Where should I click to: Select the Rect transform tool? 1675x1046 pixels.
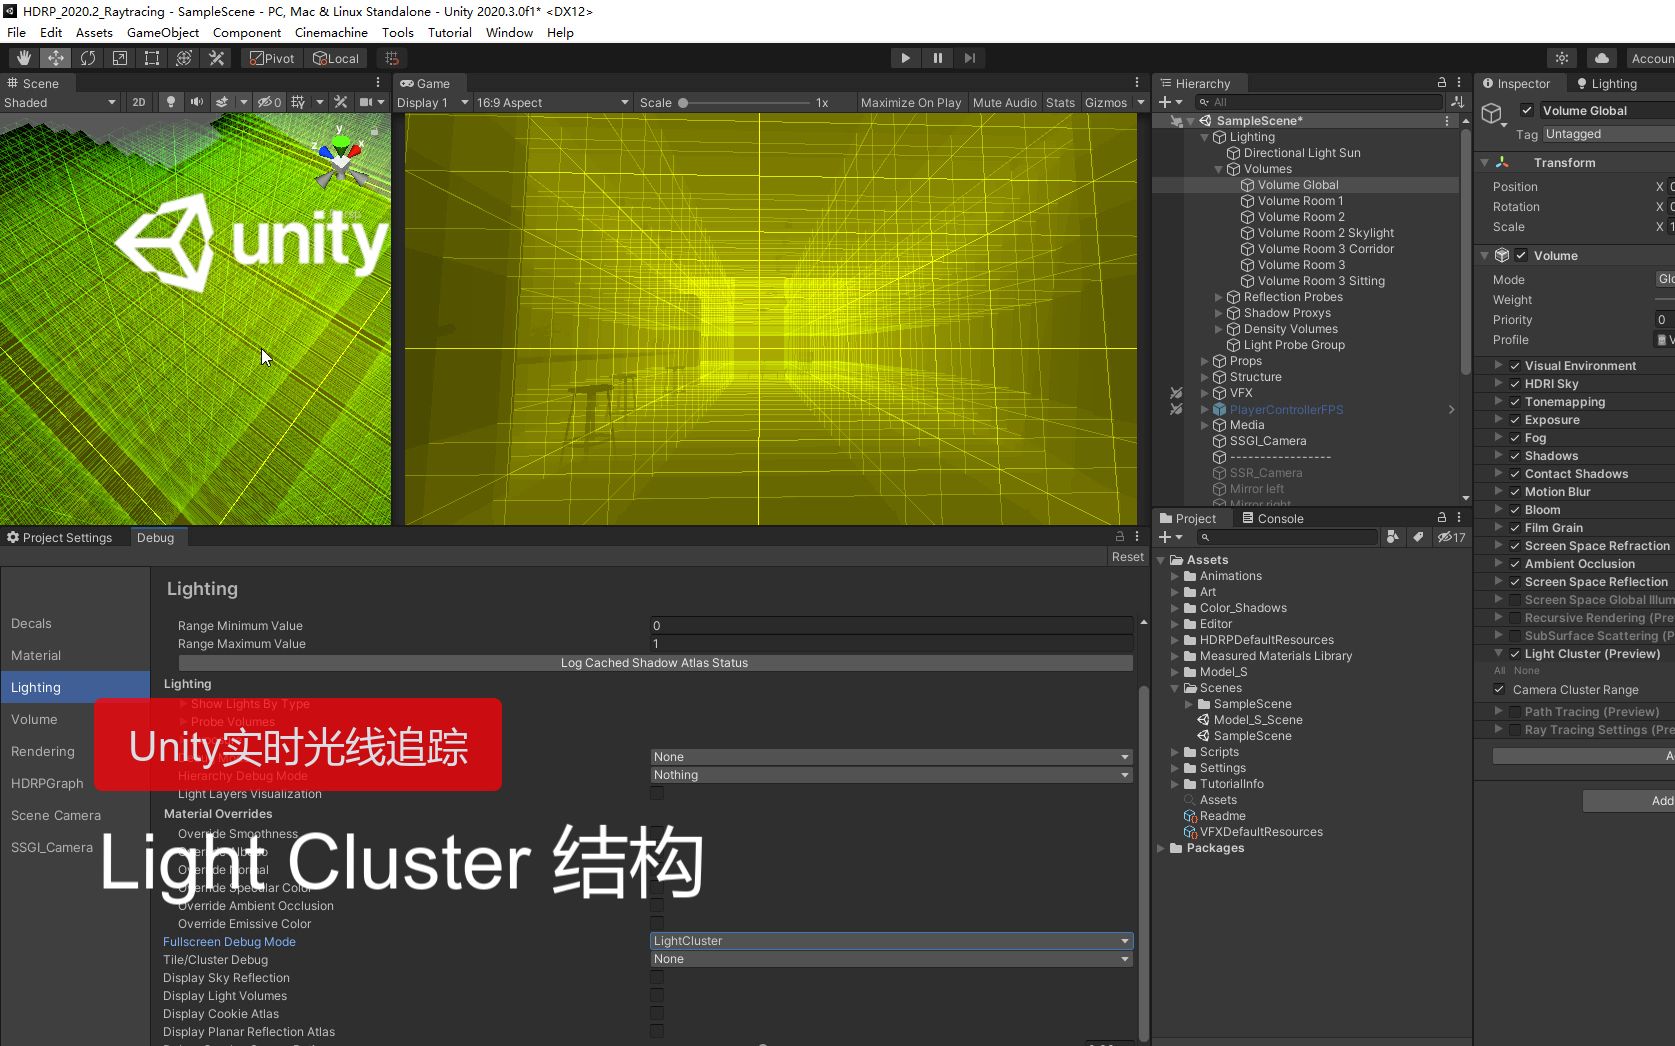pyautogui.click(x=152, y=58)
